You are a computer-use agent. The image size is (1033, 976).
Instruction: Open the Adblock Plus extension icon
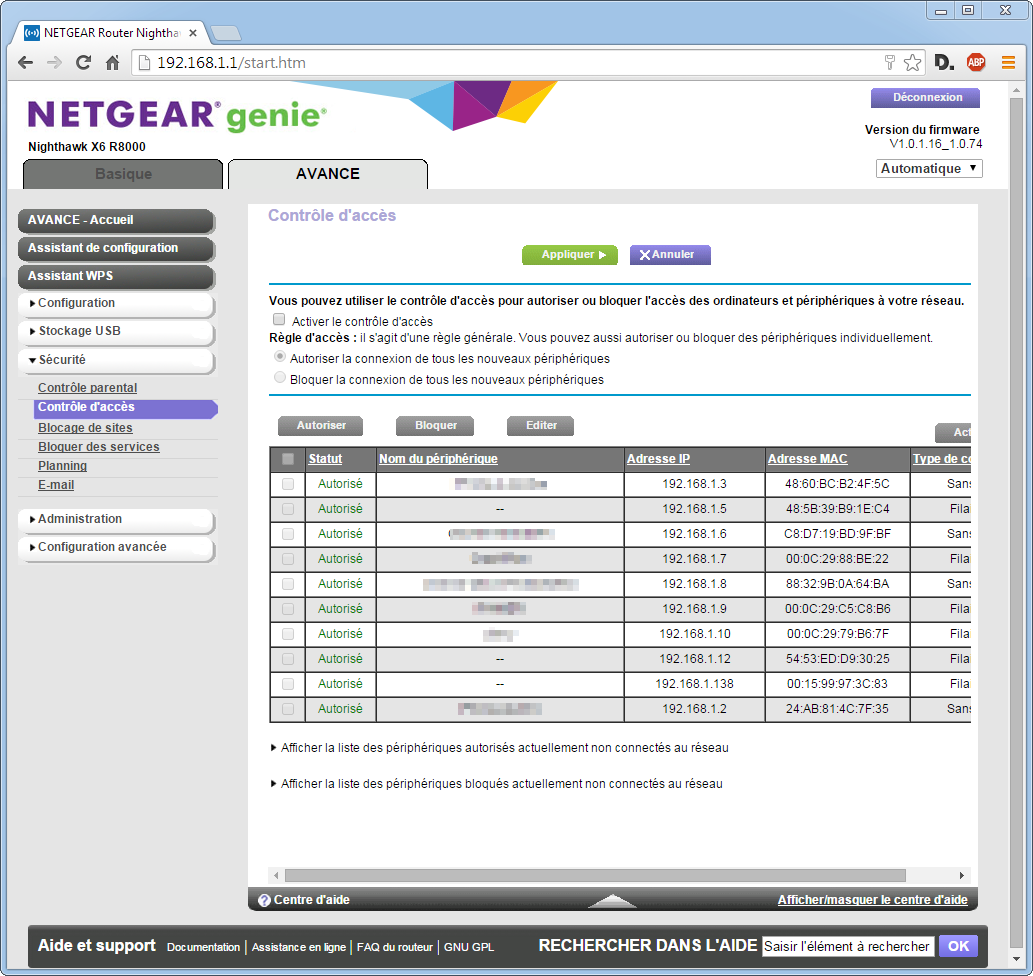[x=975, y=63]
